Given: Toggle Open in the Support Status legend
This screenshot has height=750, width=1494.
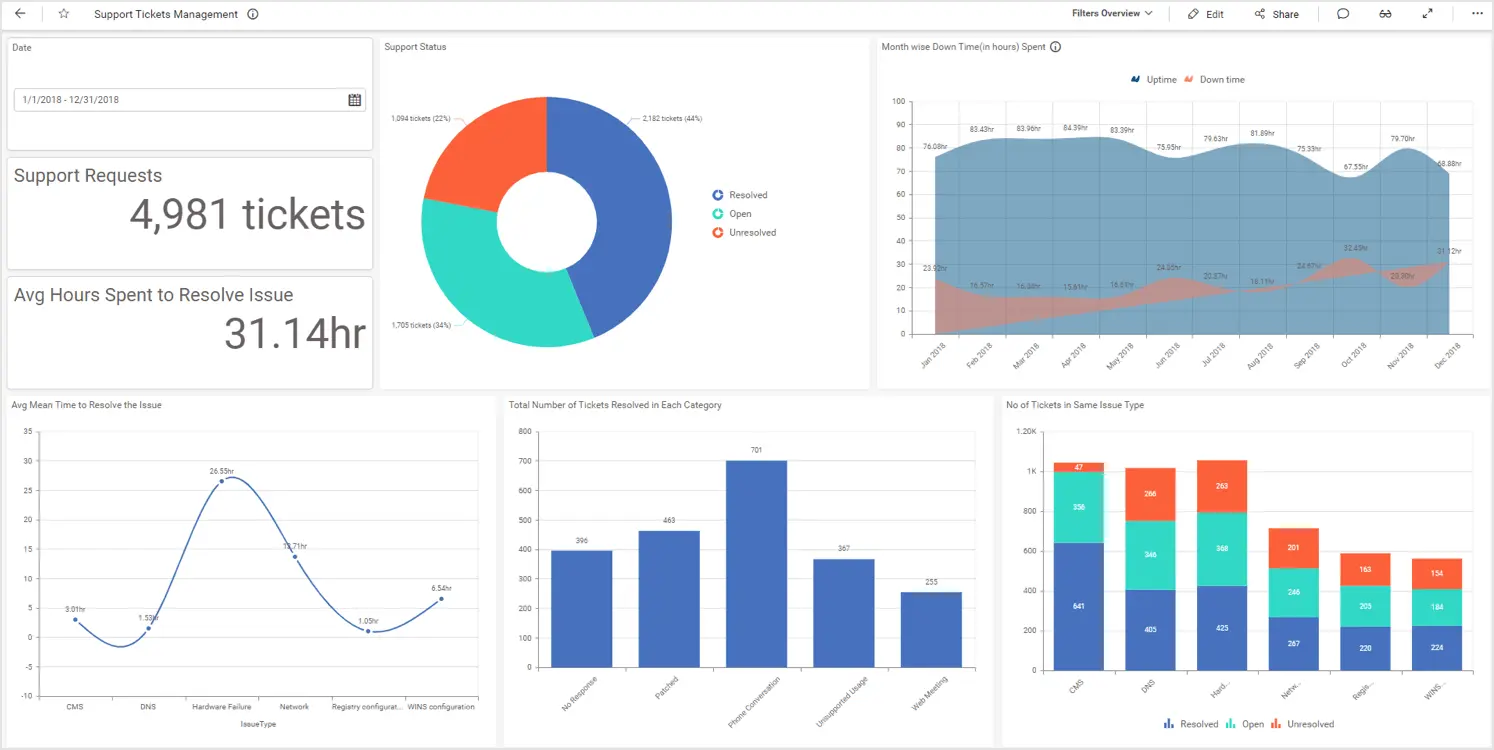Looking at the screenshot, I should click(738, 213).
